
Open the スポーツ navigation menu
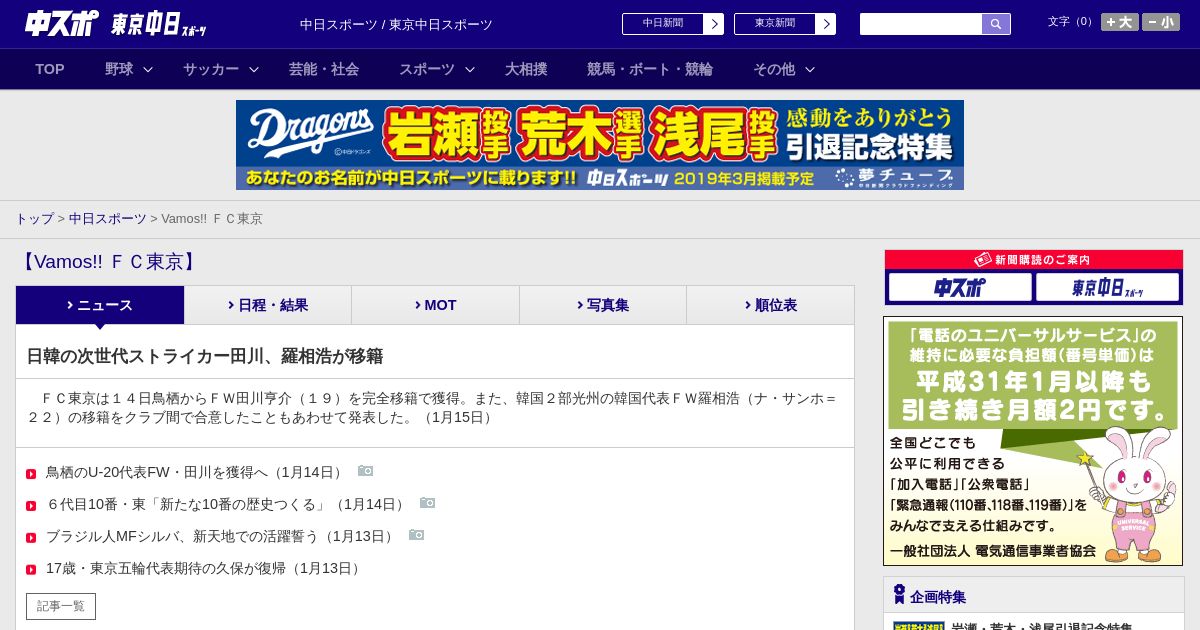click(x=427, y=69)
